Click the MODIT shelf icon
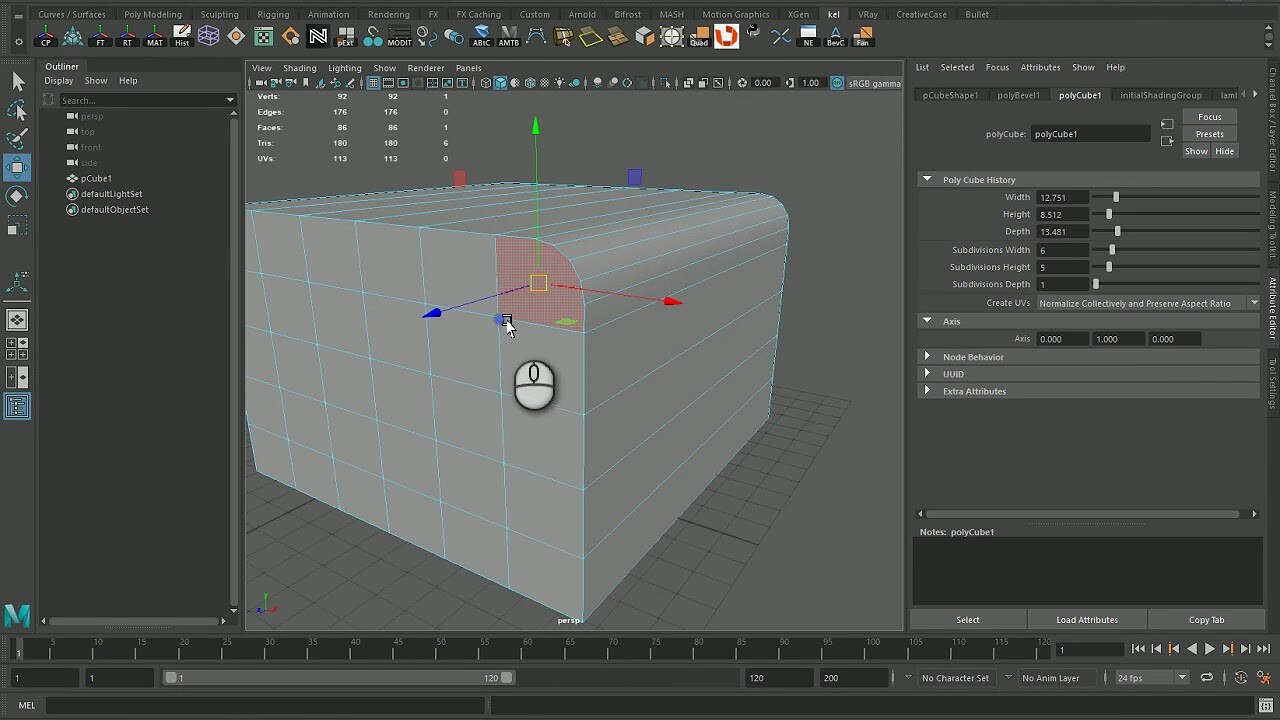Screen dimensions: 1280x720 400,36
